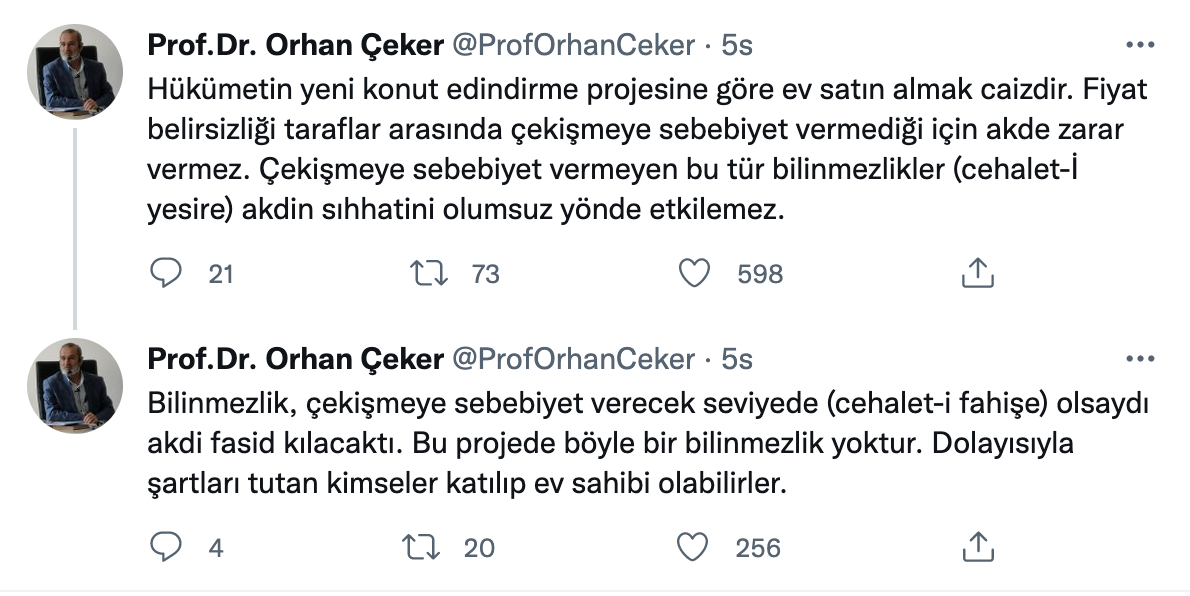
Task: Click @ProfOrhanCeker handle on first tweet
Action: [574, 45]
